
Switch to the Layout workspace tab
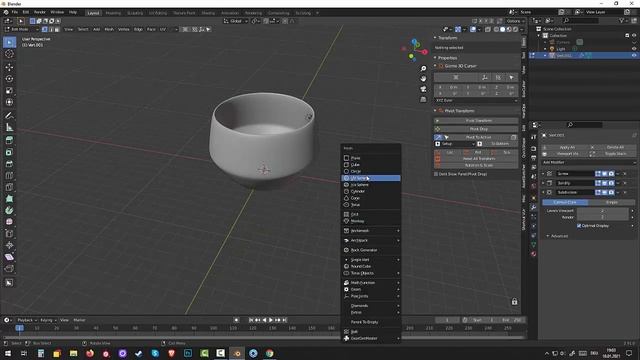[x=93, y=13]
